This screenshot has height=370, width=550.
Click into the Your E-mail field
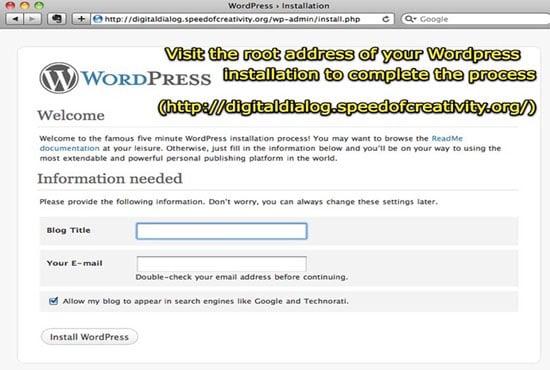click(222, 264)
